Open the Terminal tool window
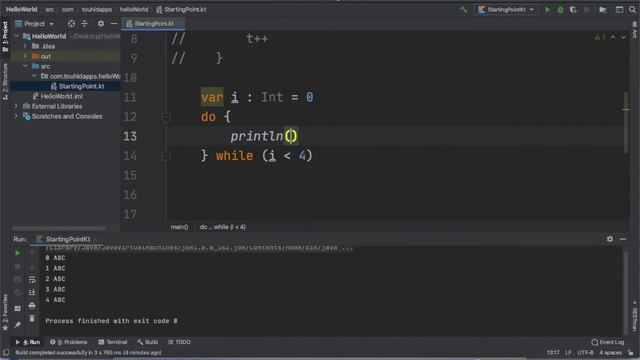This screenshot has width=640, height=360. (113, 342)
